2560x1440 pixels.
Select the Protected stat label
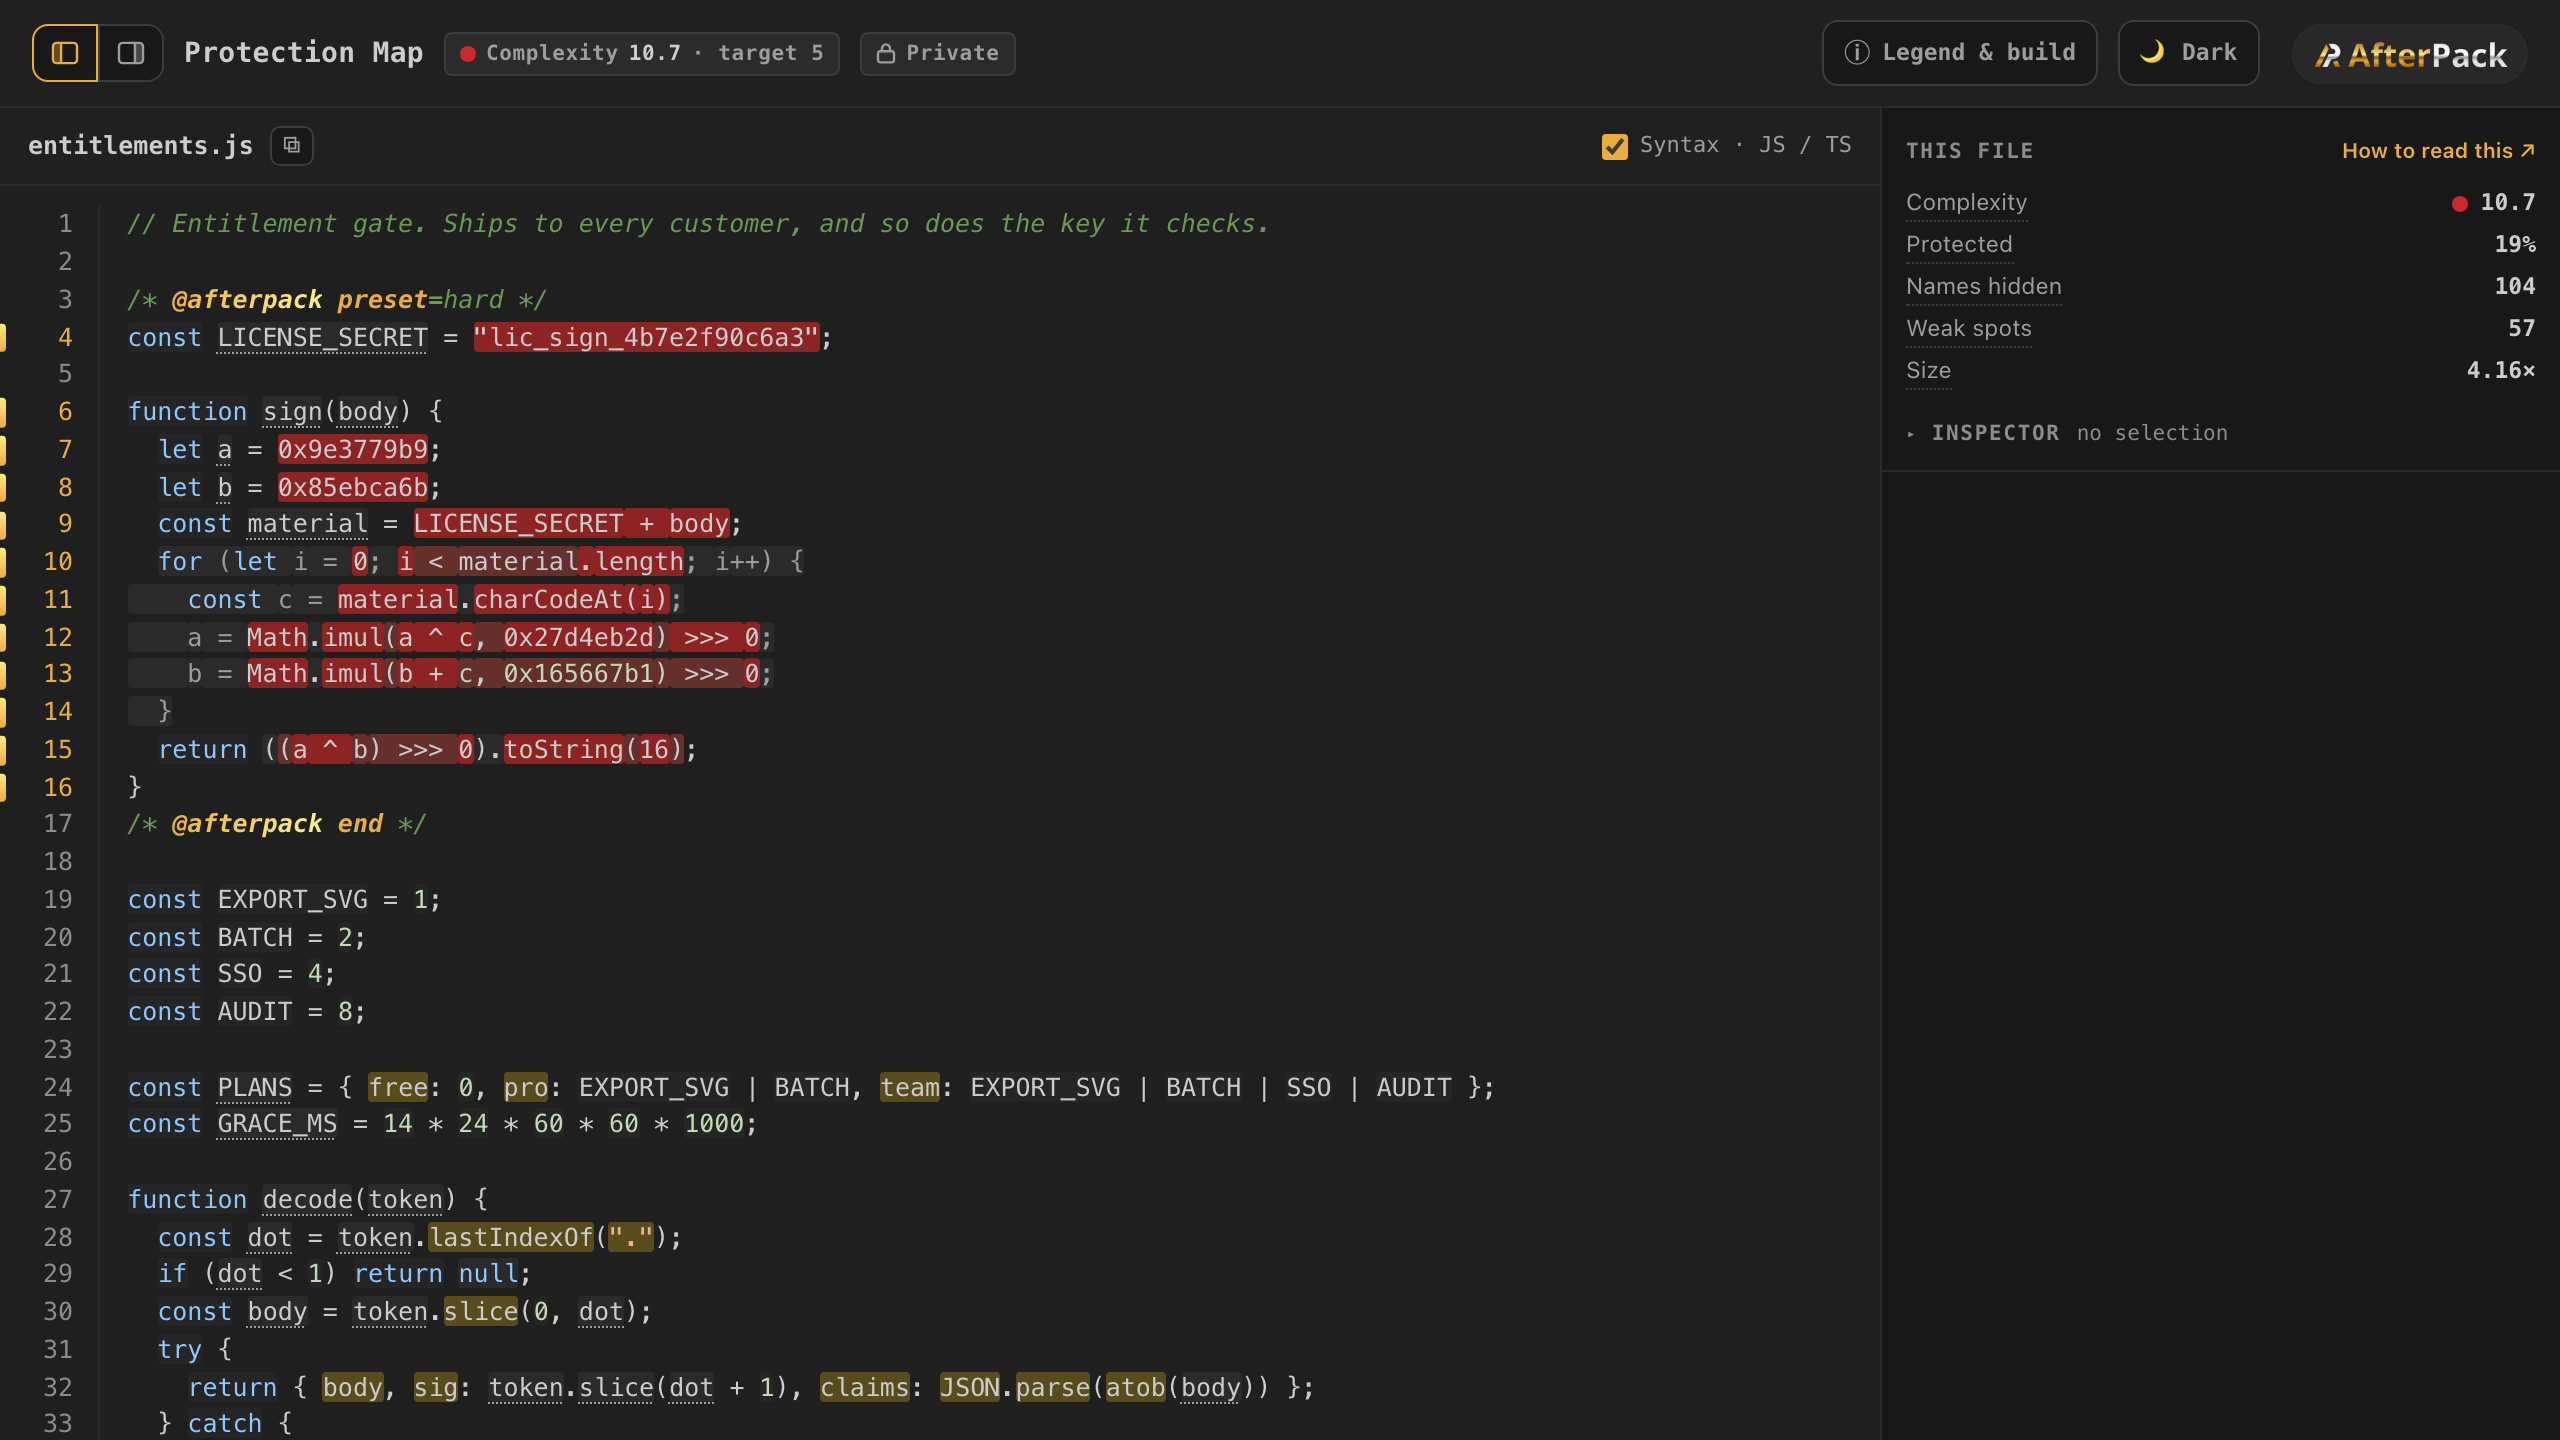coord(1959,245)
